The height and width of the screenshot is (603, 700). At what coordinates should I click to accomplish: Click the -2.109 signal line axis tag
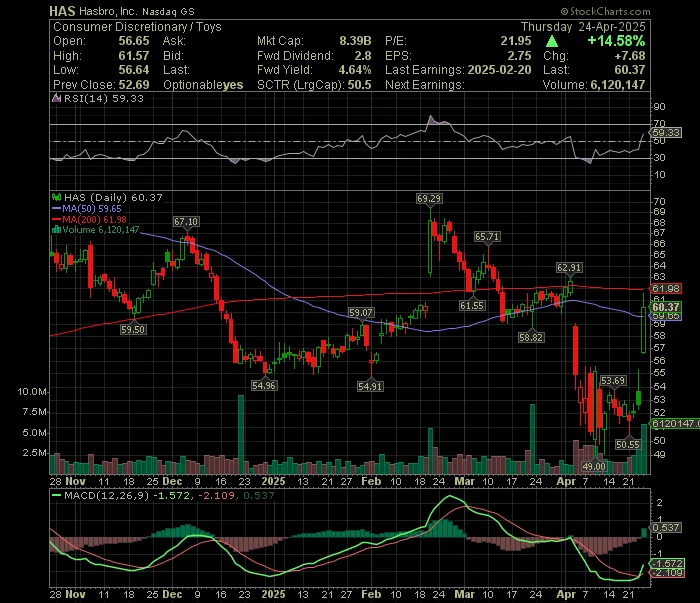[x=667, y=573]
